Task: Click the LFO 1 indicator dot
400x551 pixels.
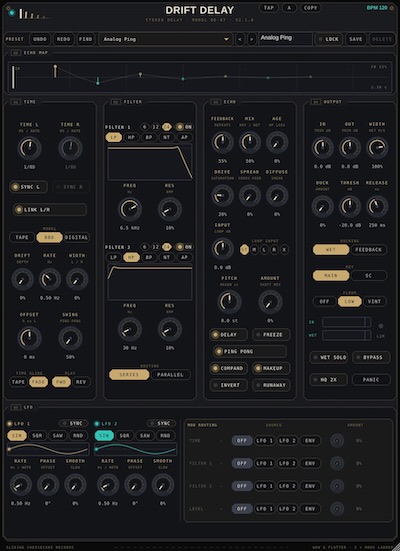Action: click(9, 424)
